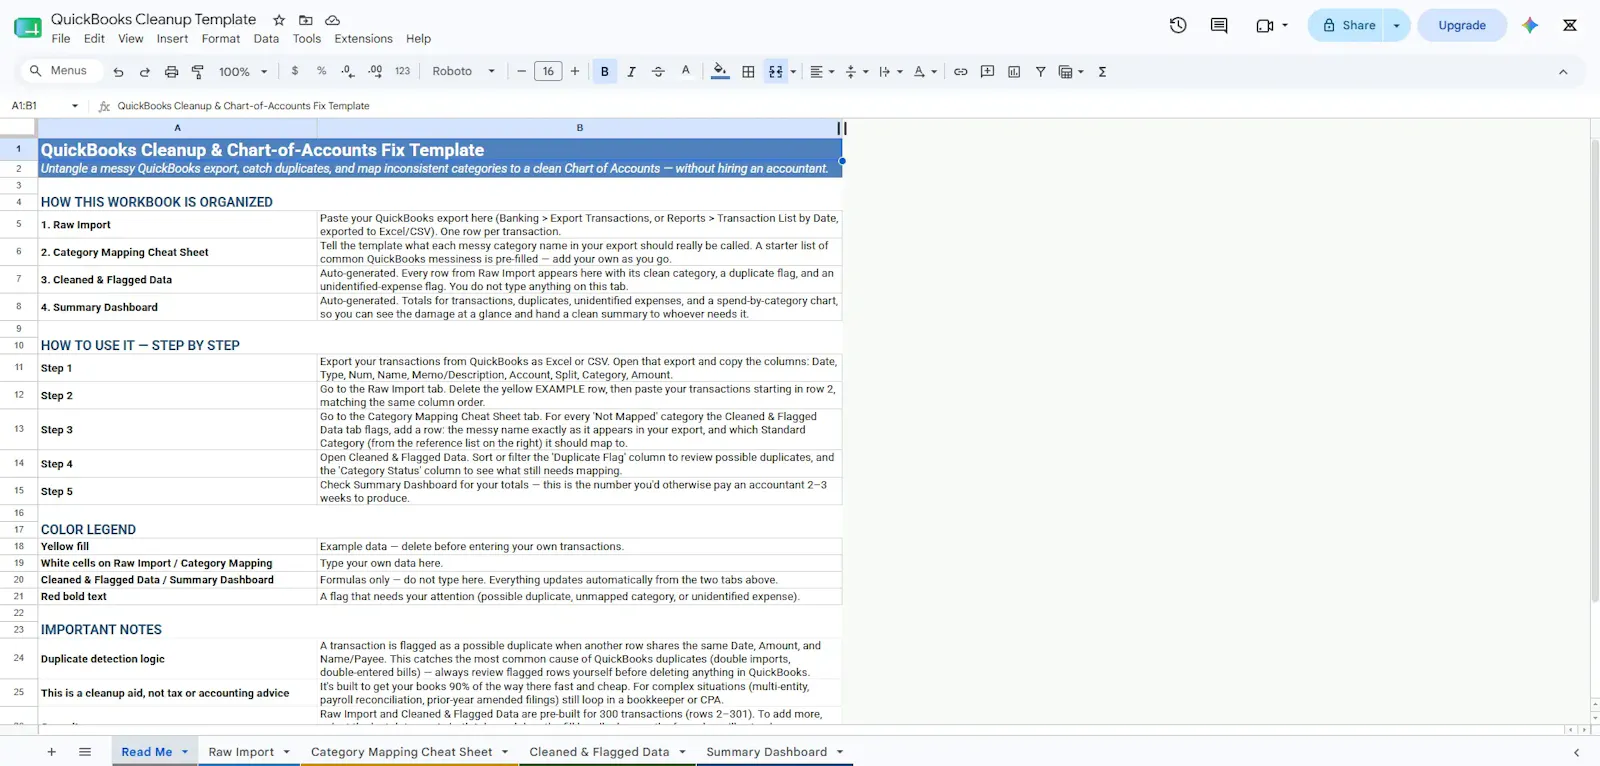The image size is (1600, 766).
Task: Click the Share button
Action: [x=1349, y=25]
